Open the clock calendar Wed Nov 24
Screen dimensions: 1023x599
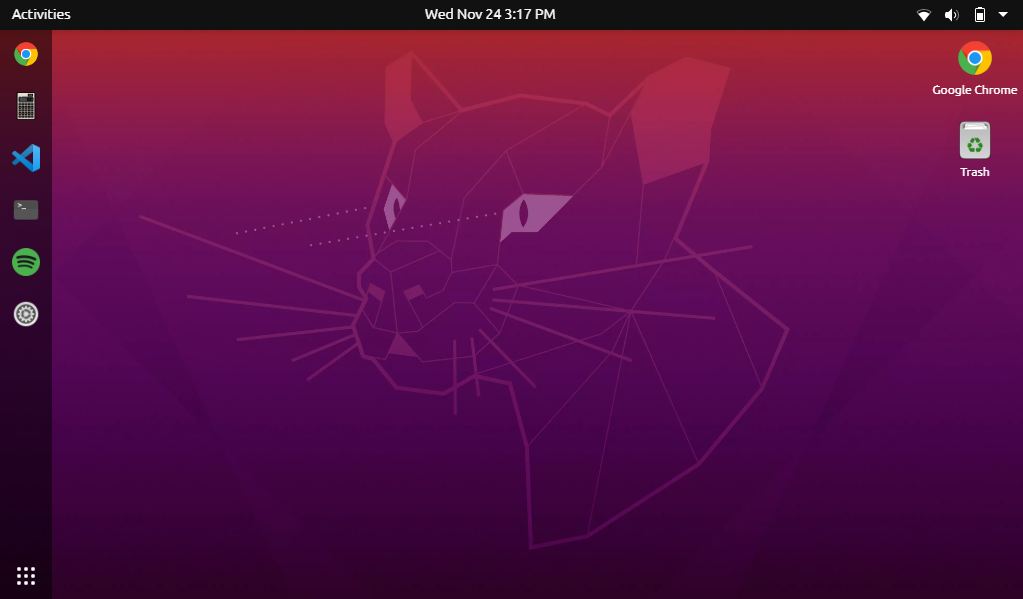[490, 14]
